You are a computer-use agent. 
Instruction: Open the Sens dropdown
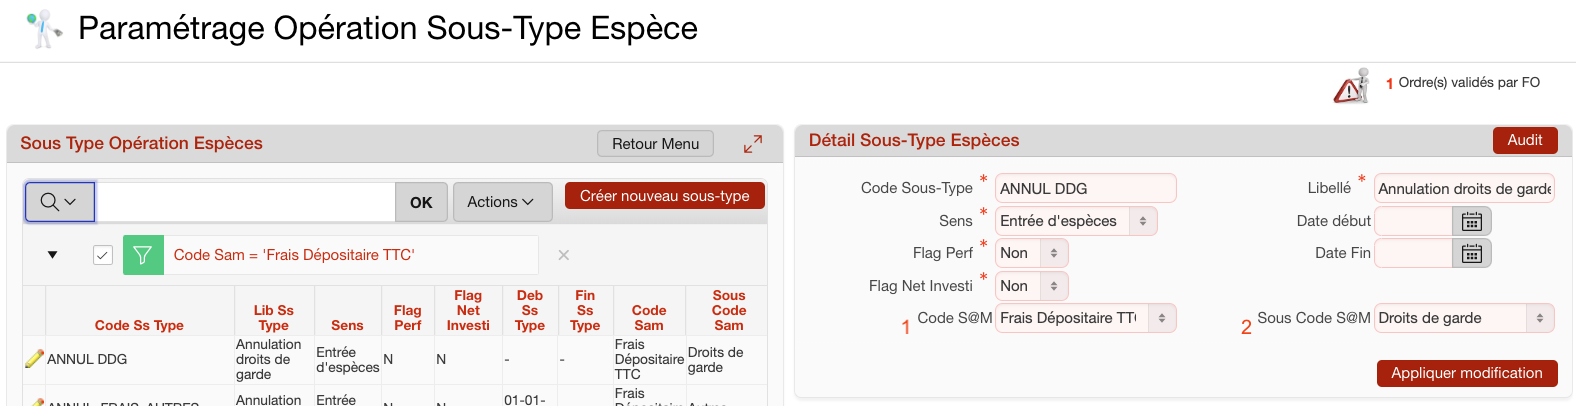coord(1076,221)
